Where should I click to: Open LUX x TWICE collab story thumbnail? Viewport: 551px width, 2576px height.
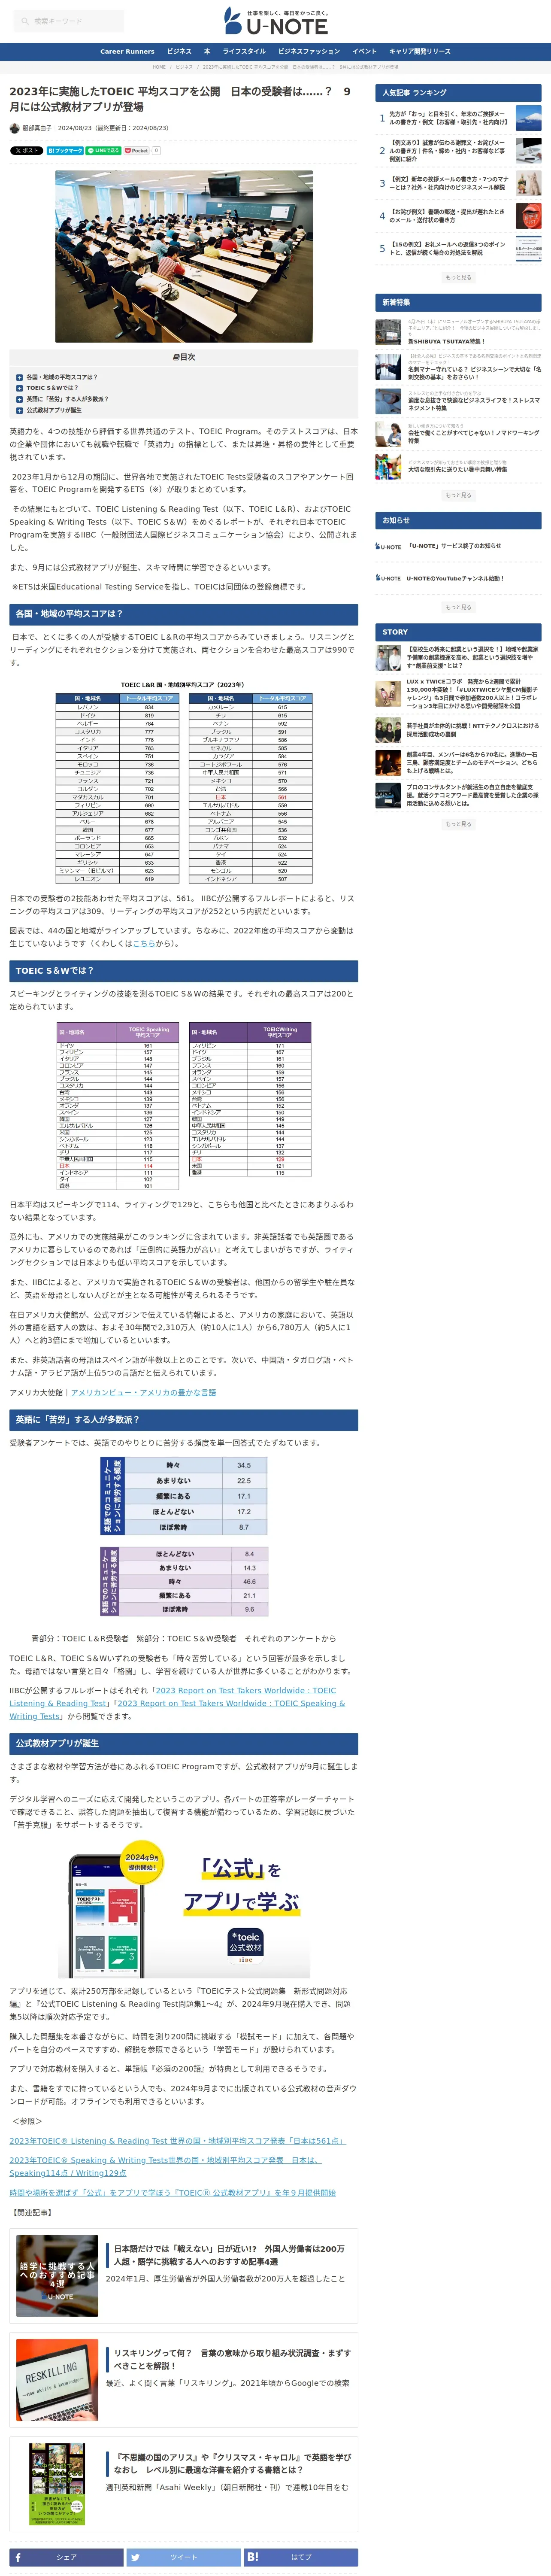point(388,694)
